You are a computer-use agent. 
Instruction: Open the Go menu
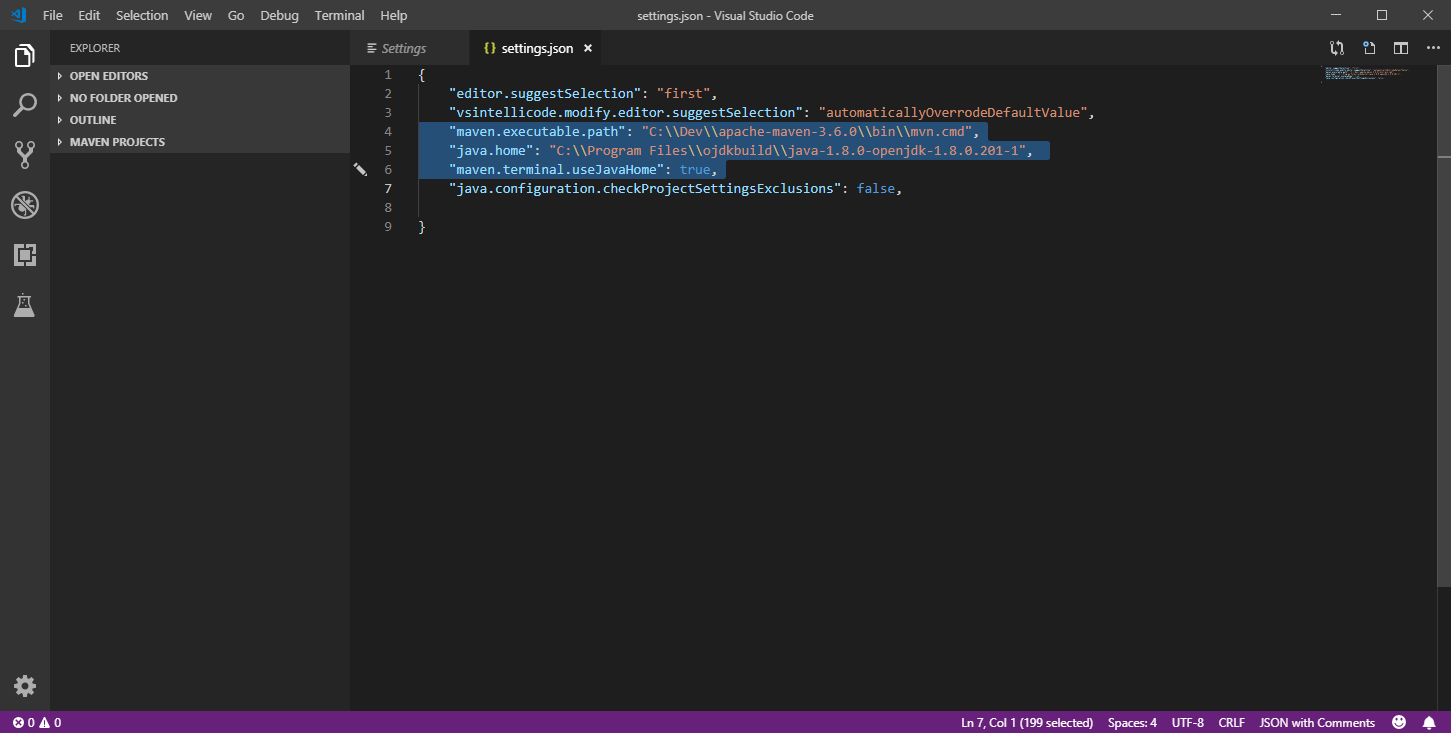tap(236, 15)
